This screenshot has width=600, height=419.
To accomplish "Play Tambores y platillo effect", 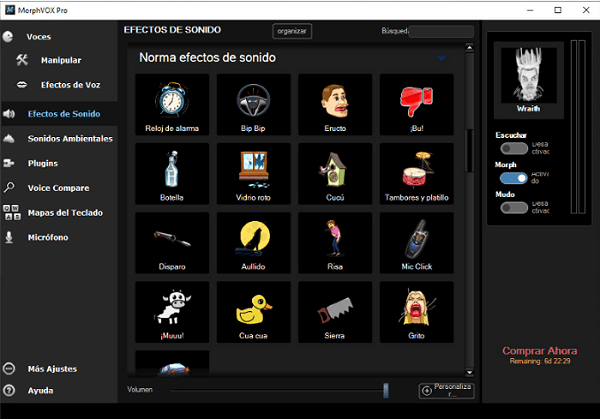I will 416,174.
